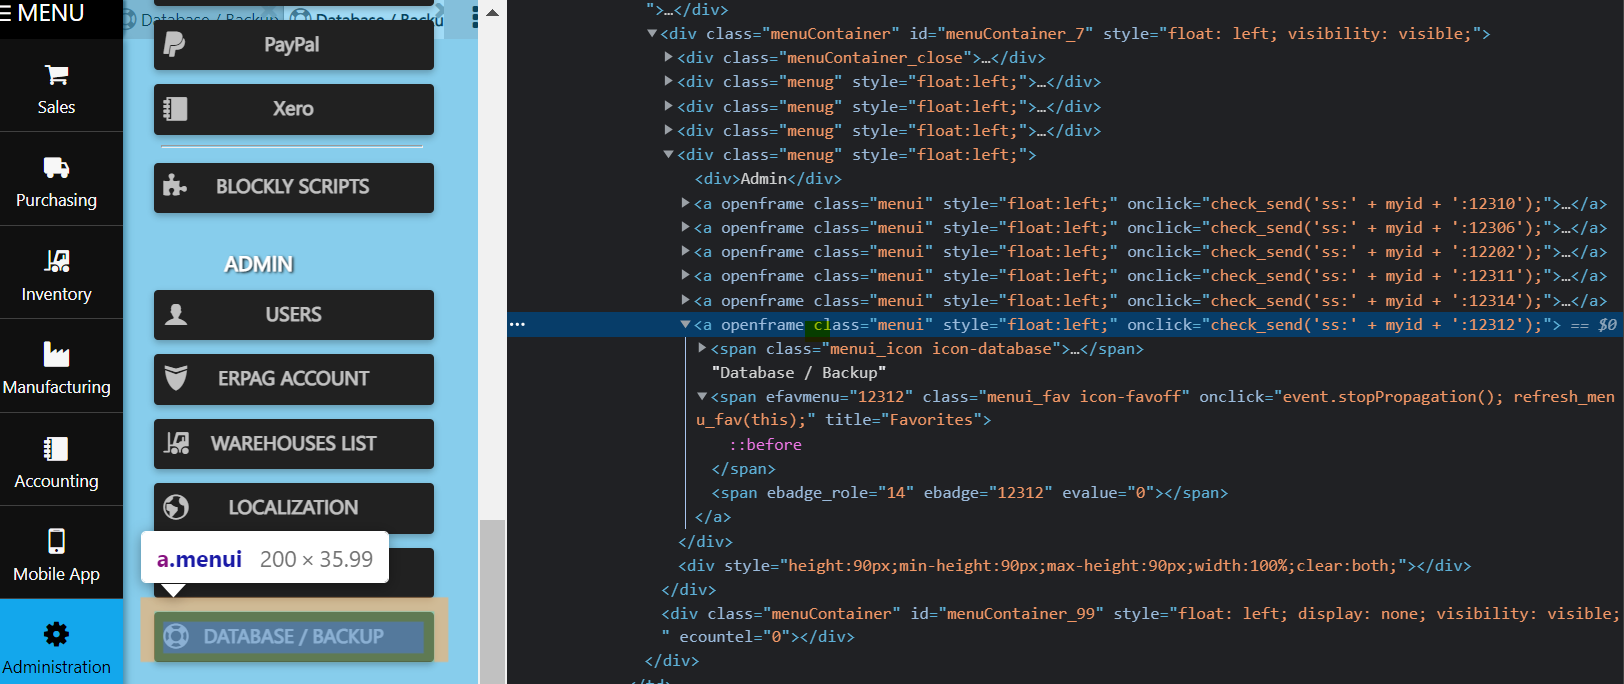Open ERPAG Account menu item
Image resolution: width=1624 pixels, height=684 pixels.
click(x=294, y=379)
